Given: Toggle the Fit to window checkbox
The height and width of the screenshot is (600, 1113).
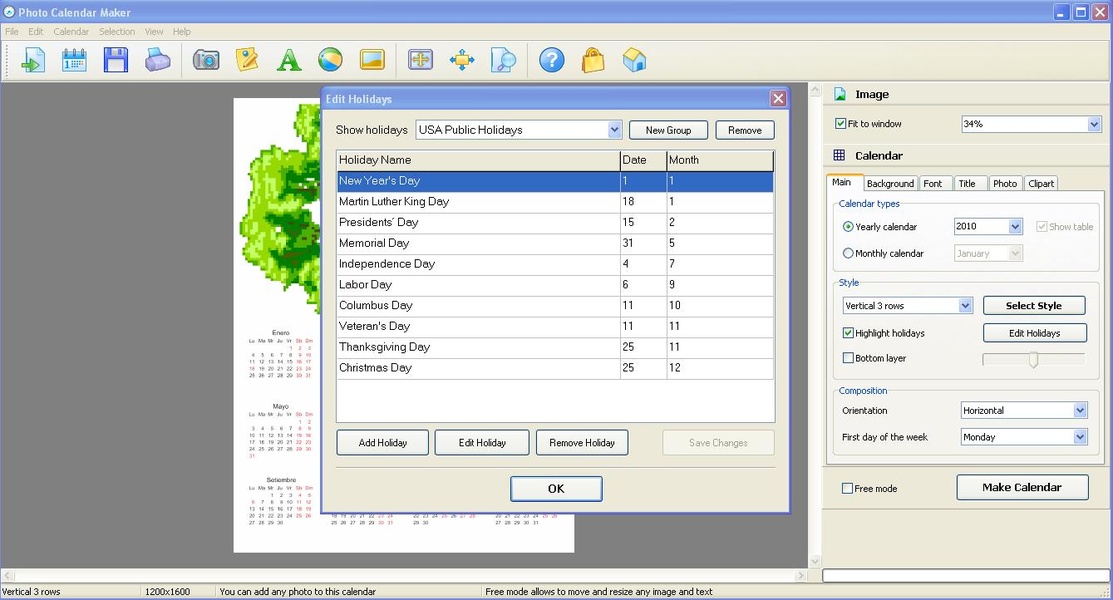Looking at the screenshot, I should [840, 124].
